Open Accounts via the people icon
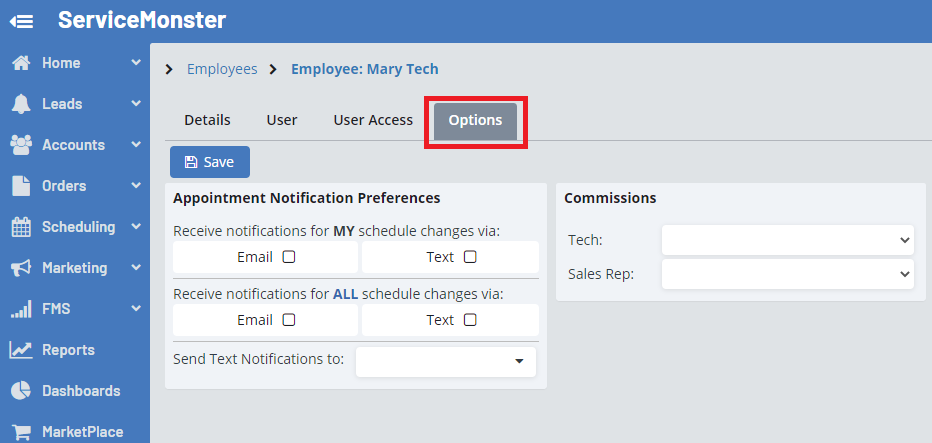This screenshot has height=443, width=932. (x=21, y=145)
